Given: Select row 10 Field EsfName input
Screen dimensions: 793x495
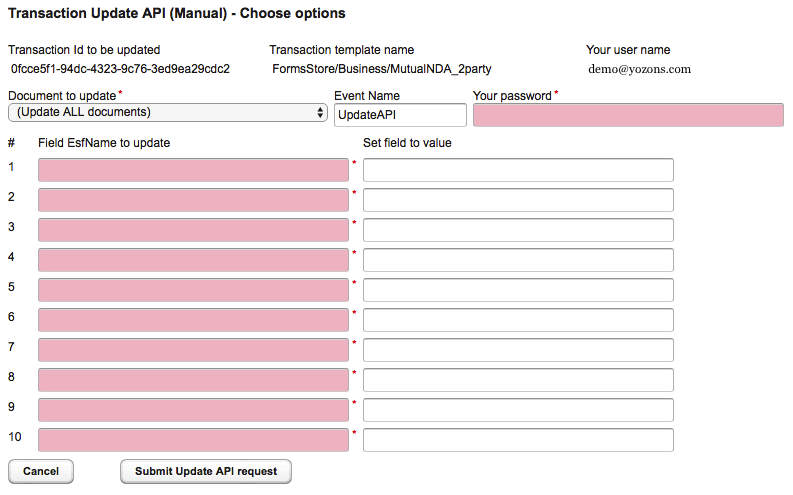Looking at the screenshot, I should [x=194, y=440].
